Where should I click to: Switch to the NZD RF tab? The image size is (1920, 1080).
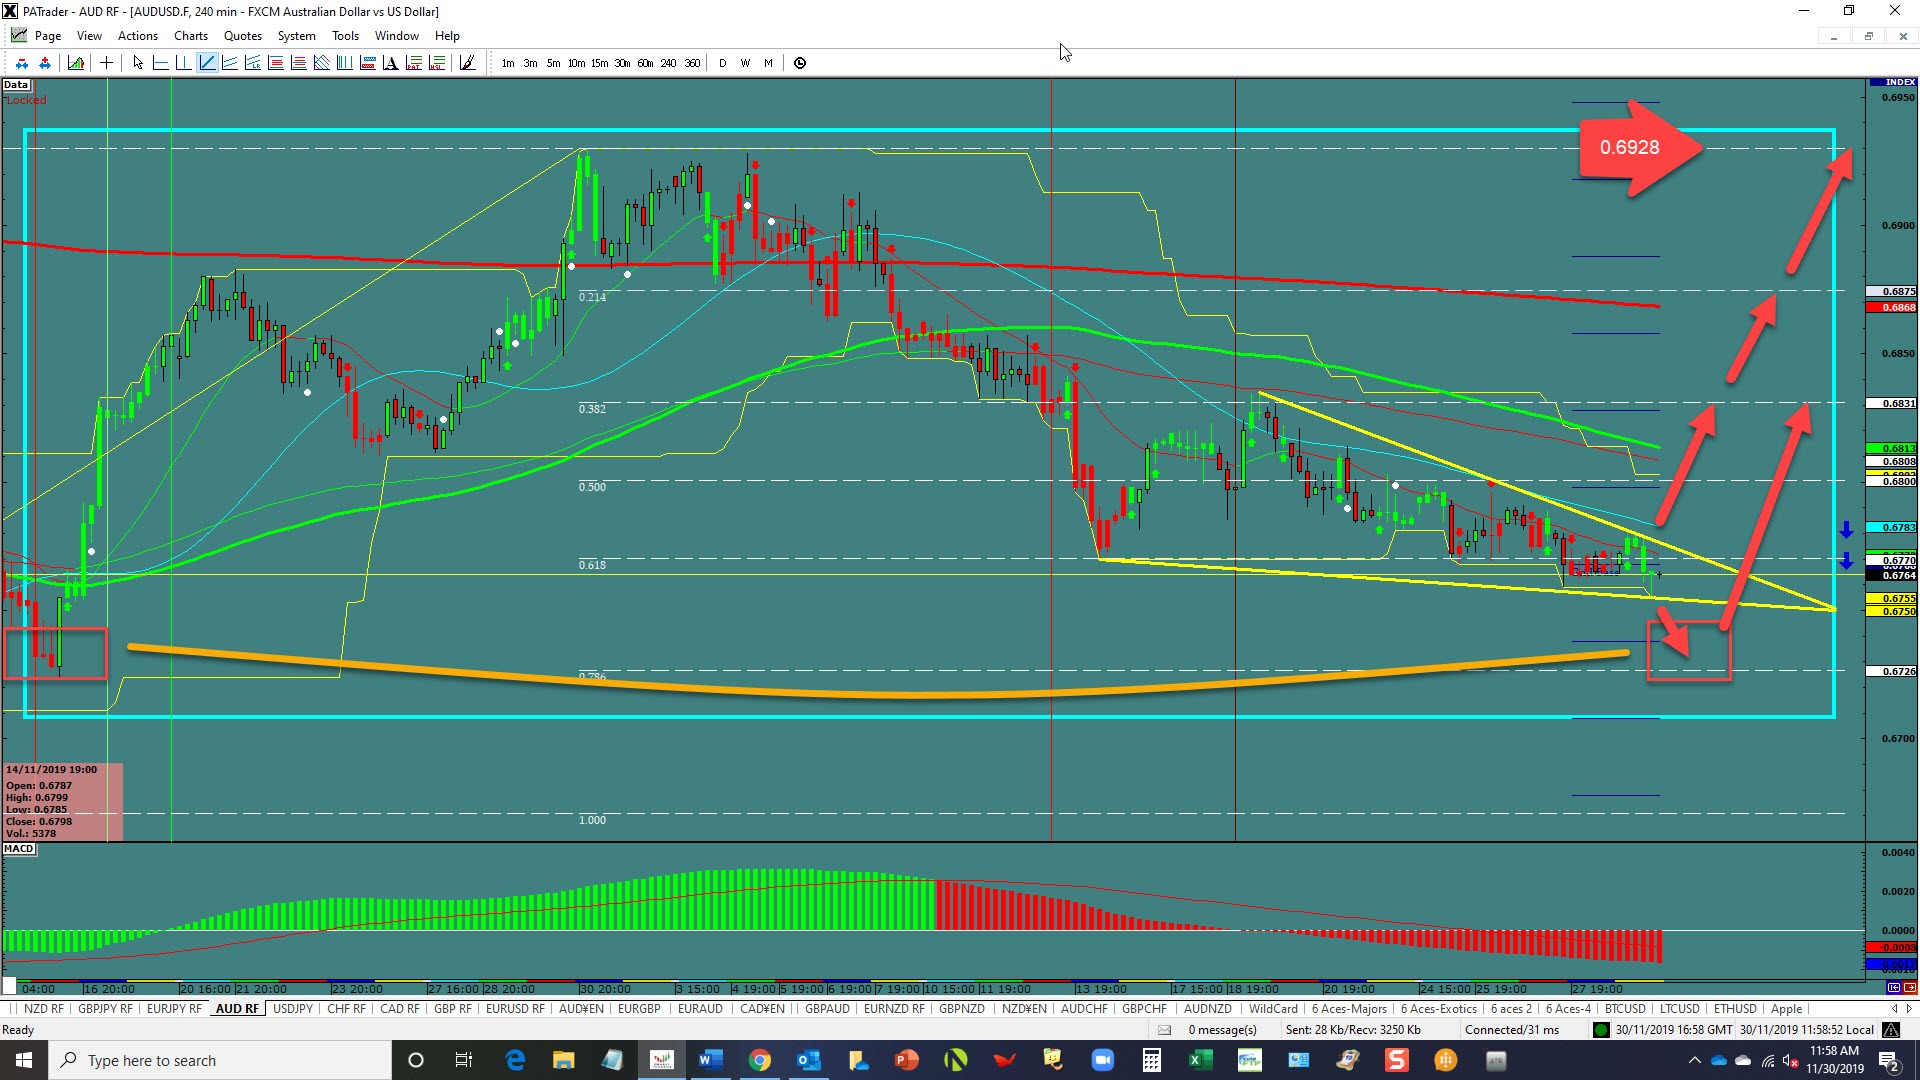tap(43, 1009)
